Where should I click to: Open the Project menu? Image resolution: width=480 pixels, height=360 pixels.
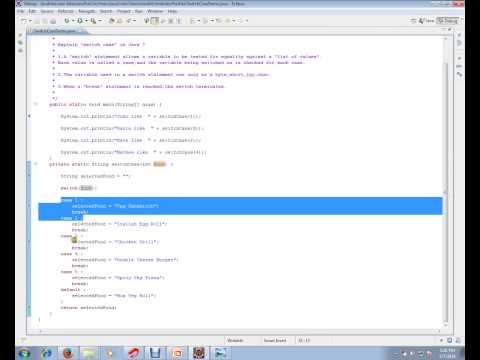pyautogui.click(x=124, y=11)
